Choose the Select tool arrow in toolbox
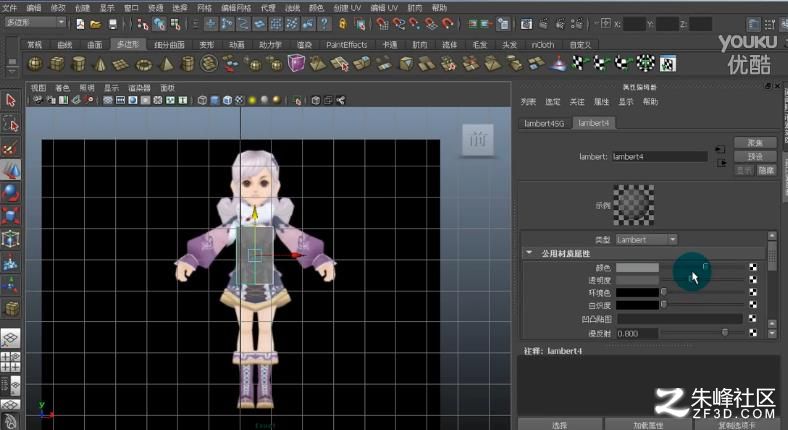The image size is (788, 430). pos(11,100)
